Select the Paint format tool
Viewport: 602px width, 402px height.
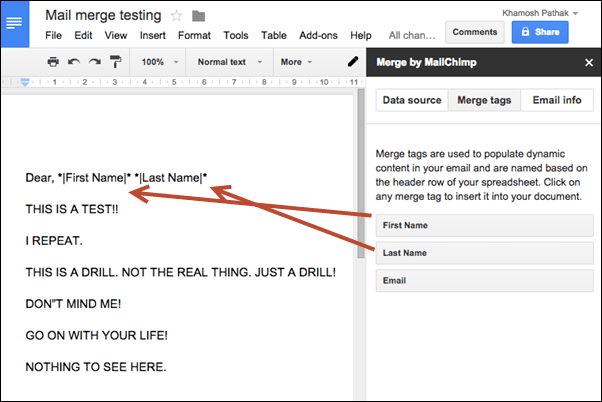115,62
